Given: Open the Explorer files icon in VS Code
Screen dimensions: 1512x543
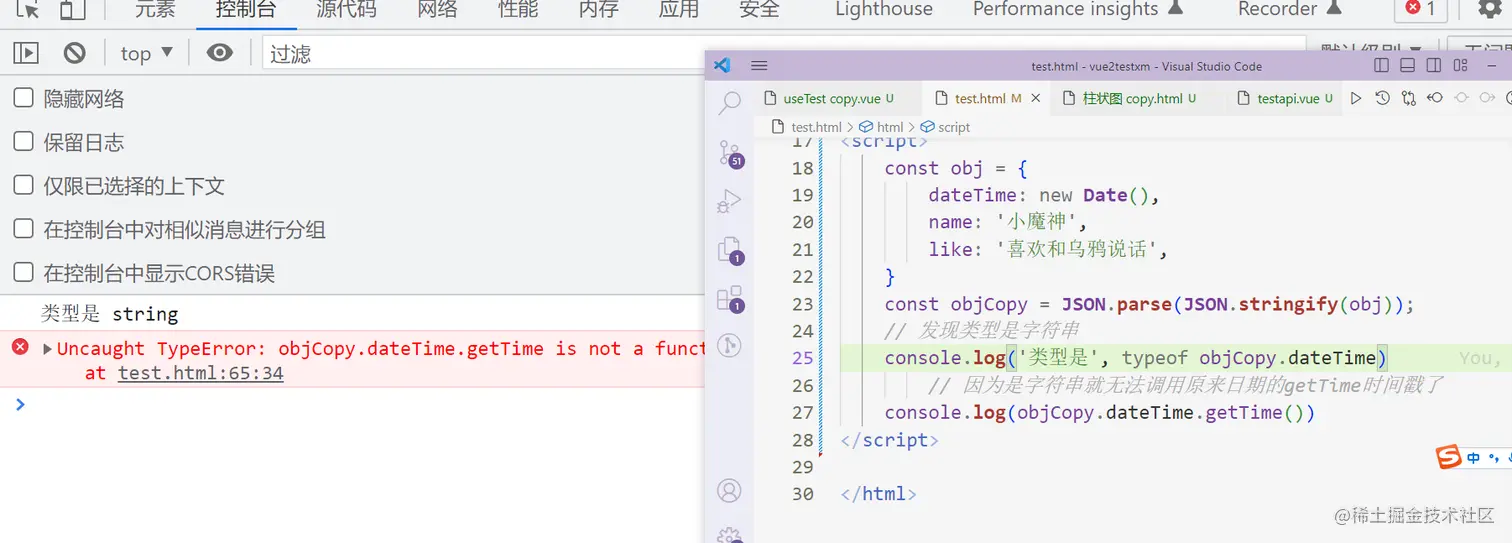Looking at the screenshot, I should tap(730, 251).
